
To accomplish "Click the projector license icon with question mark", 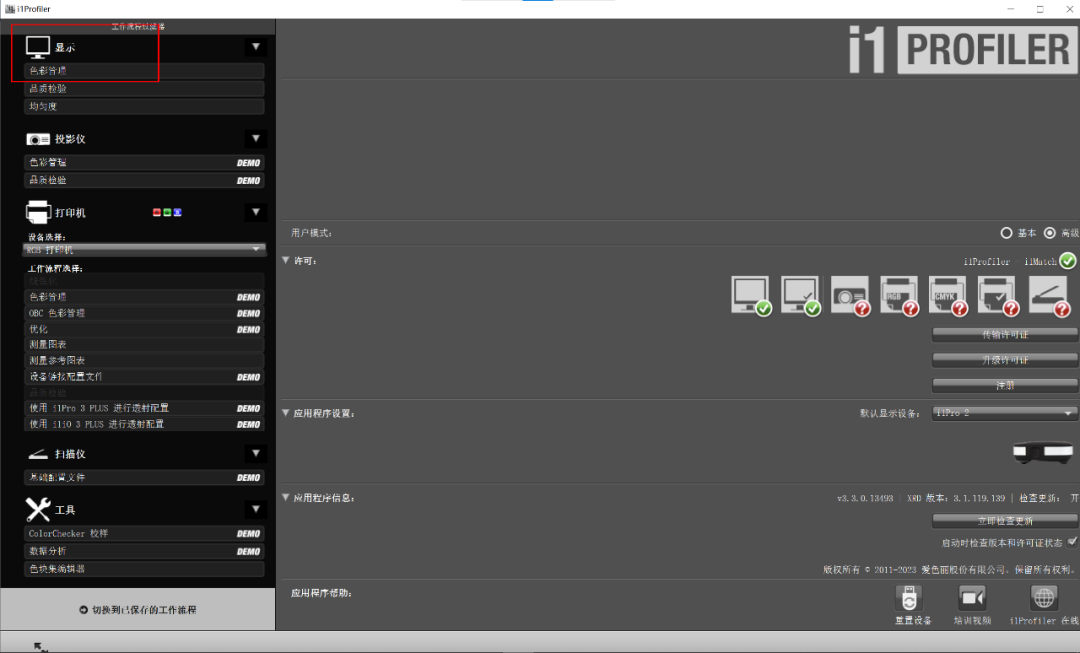I will point(850,296).
